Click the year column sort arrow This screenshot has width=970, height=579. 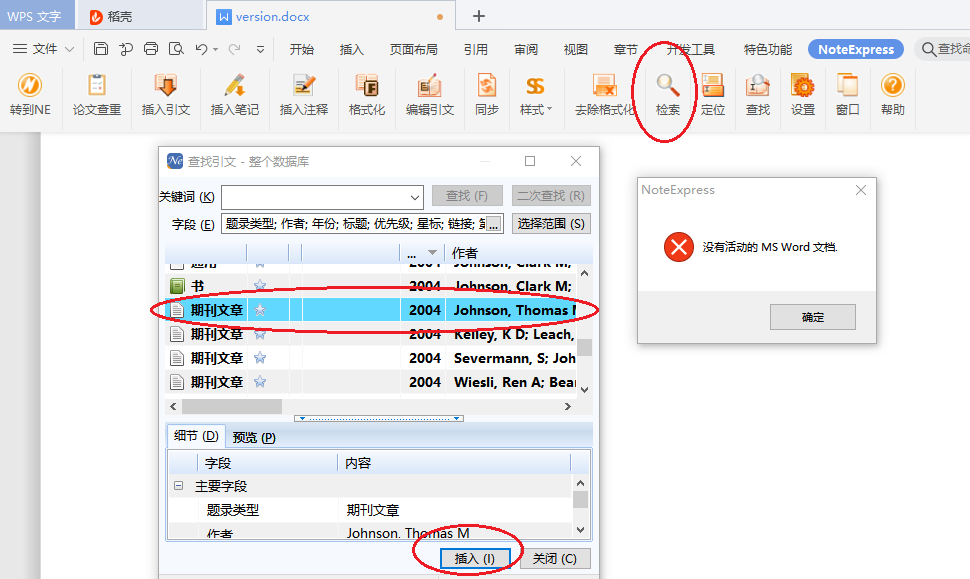(x=432, y=253)
